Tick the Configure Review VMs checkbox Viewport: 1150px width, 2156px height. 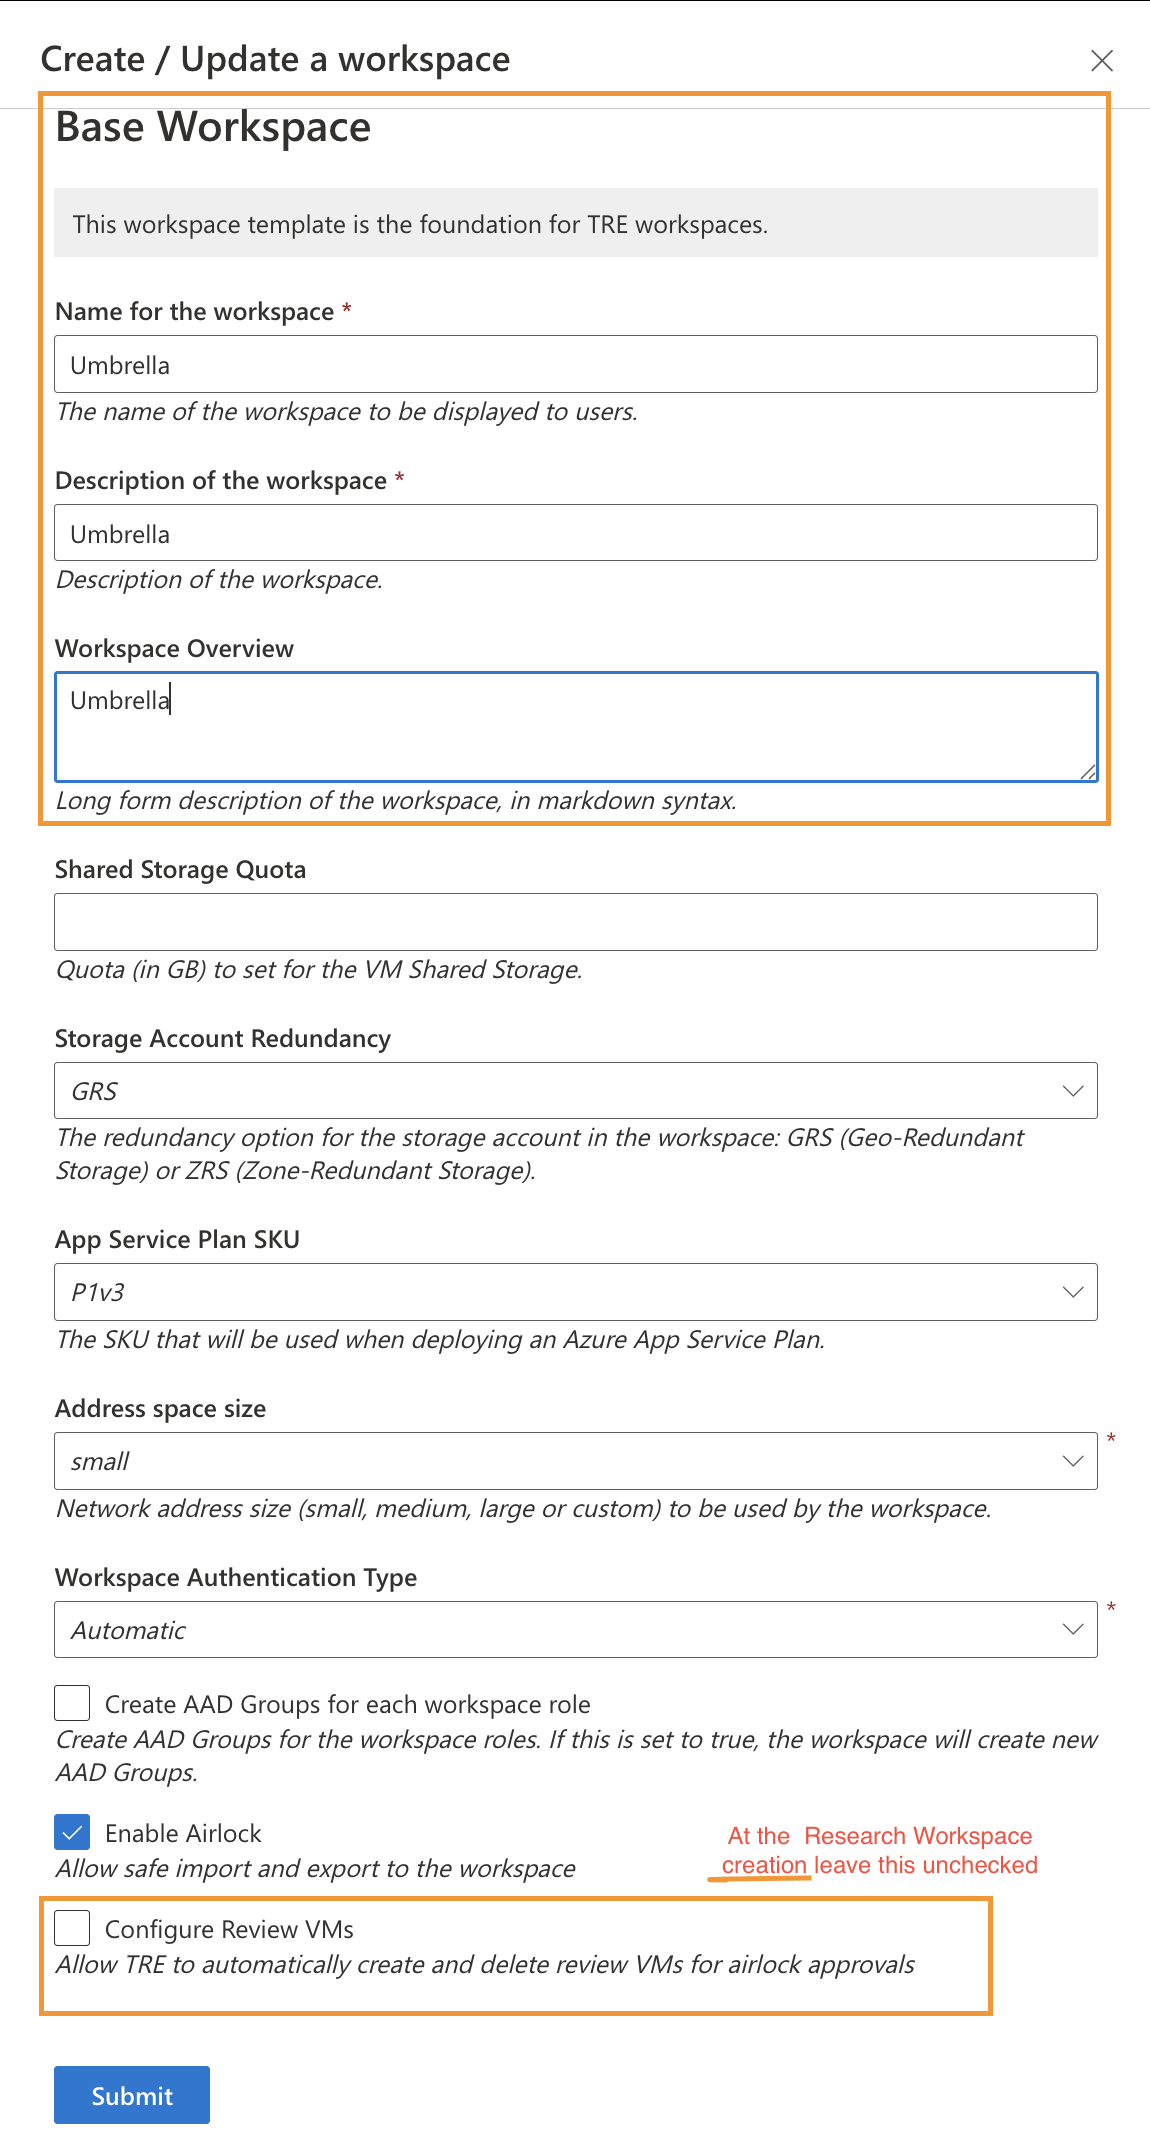(x=72, y=1928)
